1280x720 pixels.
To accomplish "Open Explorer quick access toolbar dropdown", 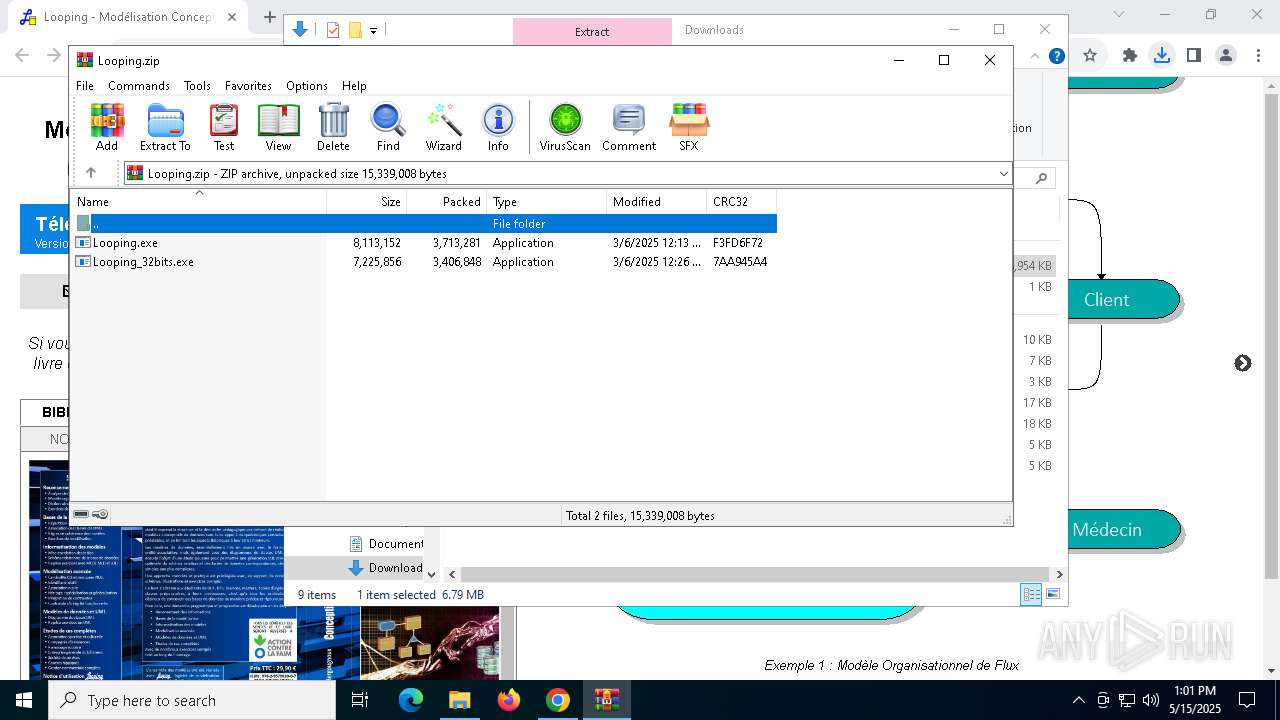I will coord(373,31).
